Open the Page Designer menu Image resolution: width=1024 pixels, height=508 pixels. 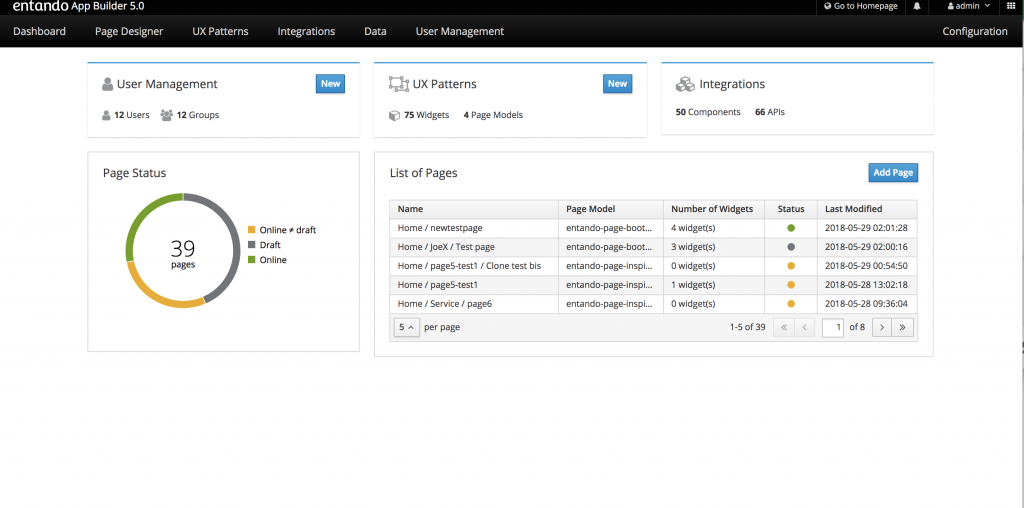[129, 31]
